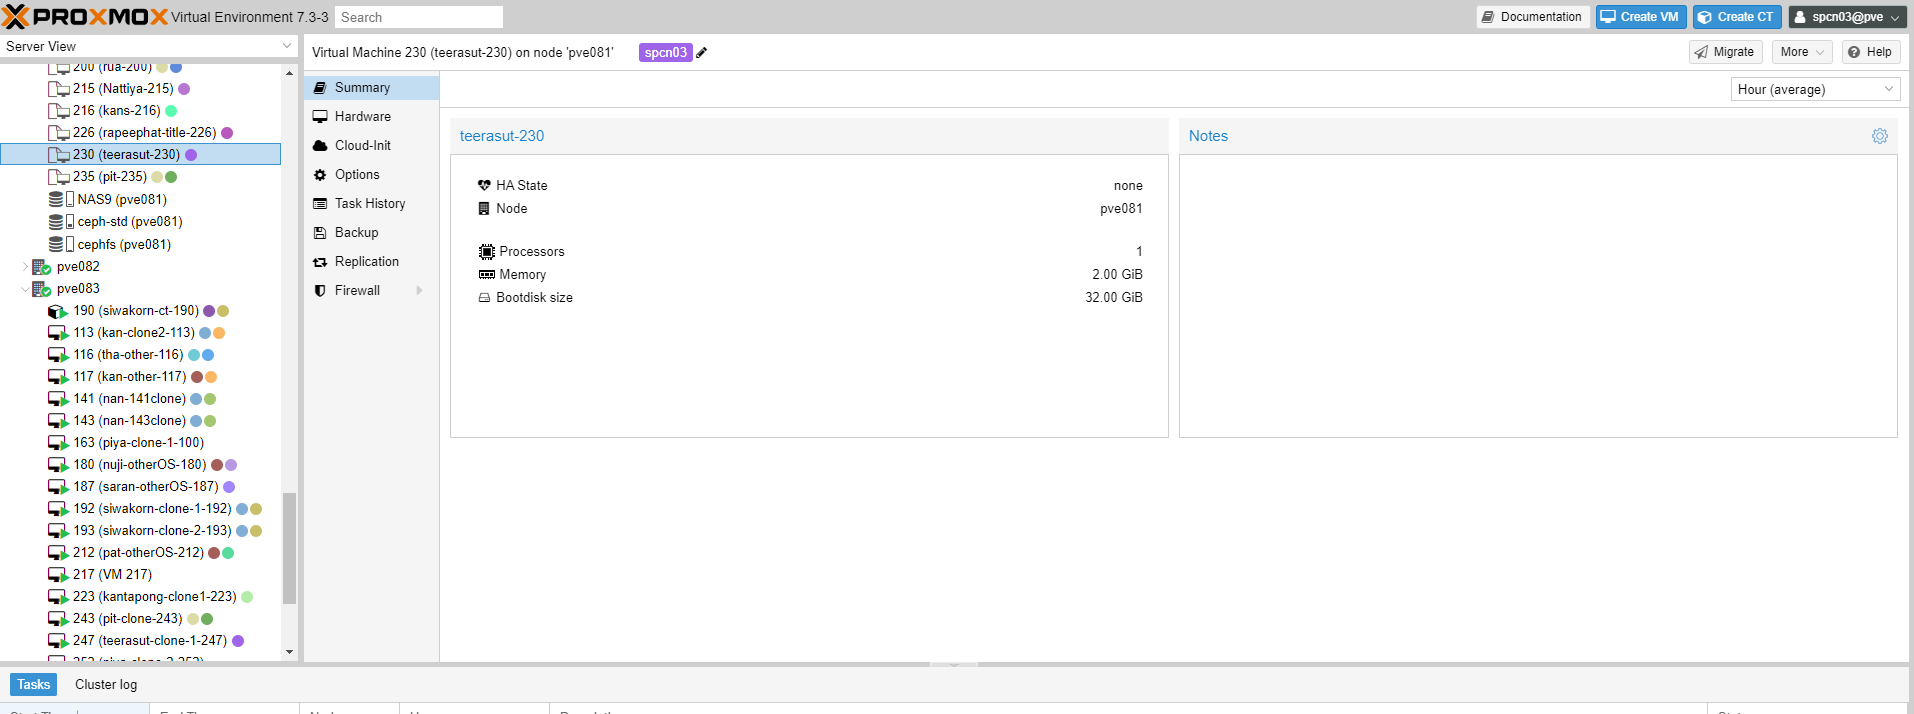Click the Proxmox logo icon
The width and height of the screenshot is (1914, 714).
tap(16, 16)
